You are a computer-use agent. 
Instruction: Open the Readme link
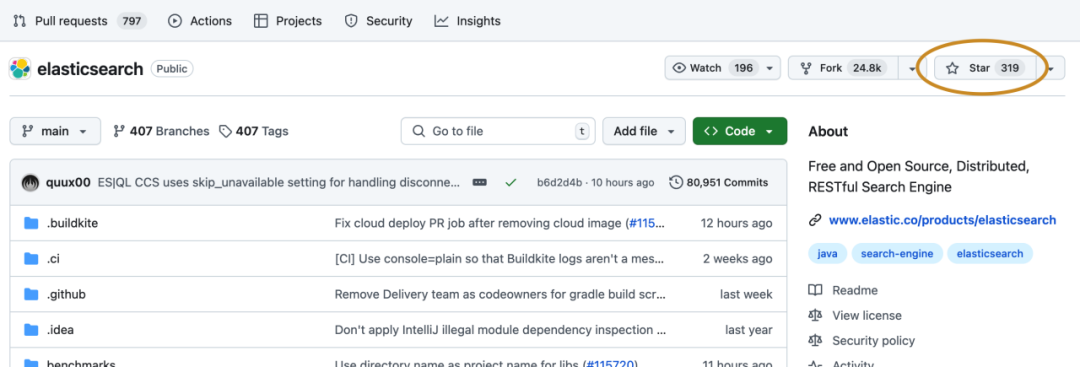pyautogui.click(x=855, y=291)
